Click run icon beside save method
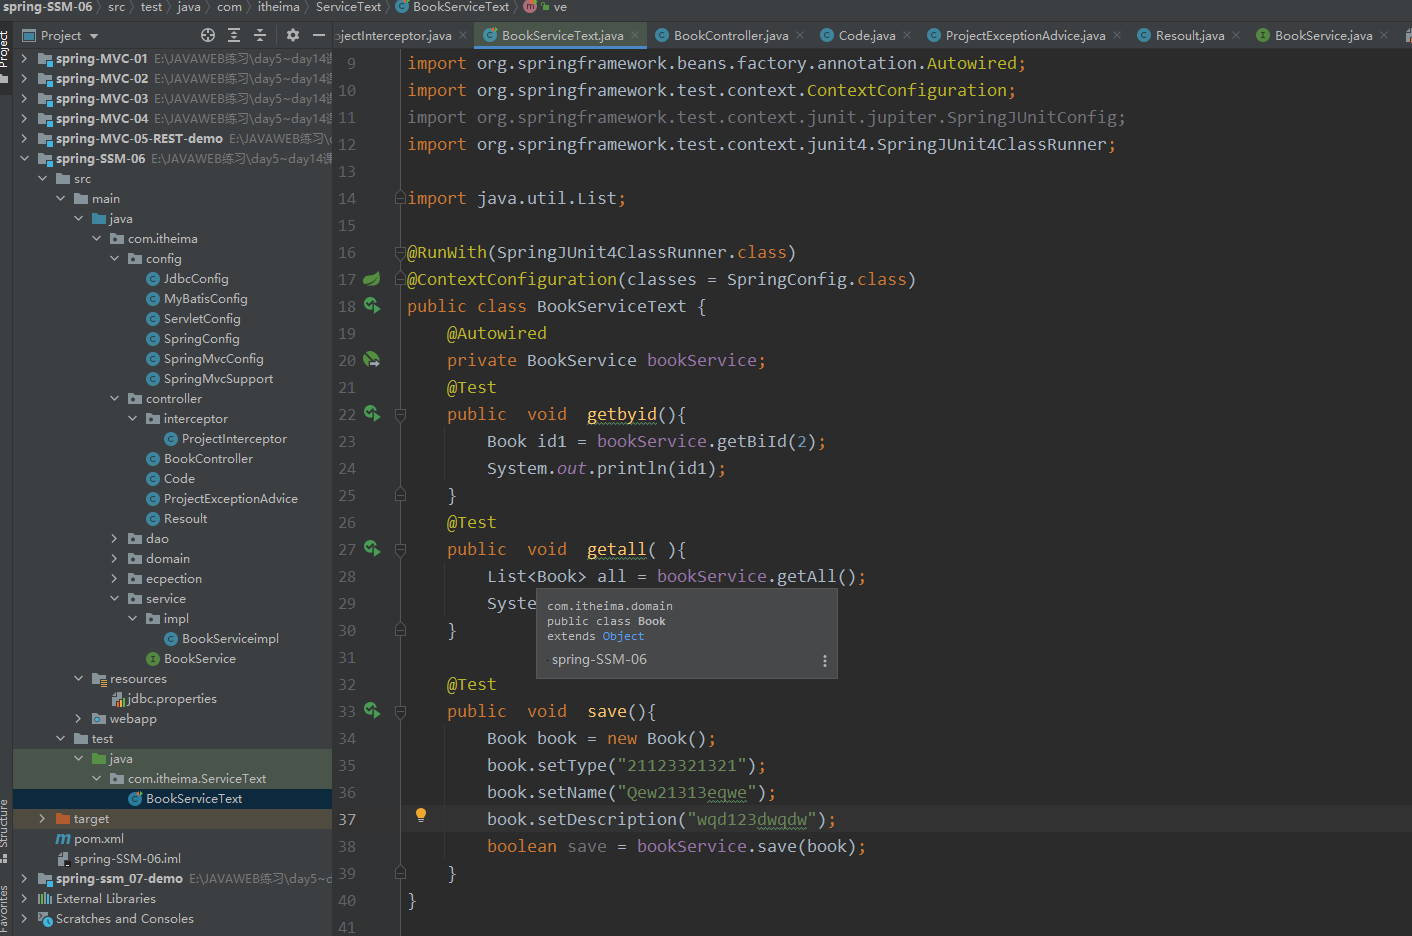The image size is (1412, 936). [x=372, y=711]
